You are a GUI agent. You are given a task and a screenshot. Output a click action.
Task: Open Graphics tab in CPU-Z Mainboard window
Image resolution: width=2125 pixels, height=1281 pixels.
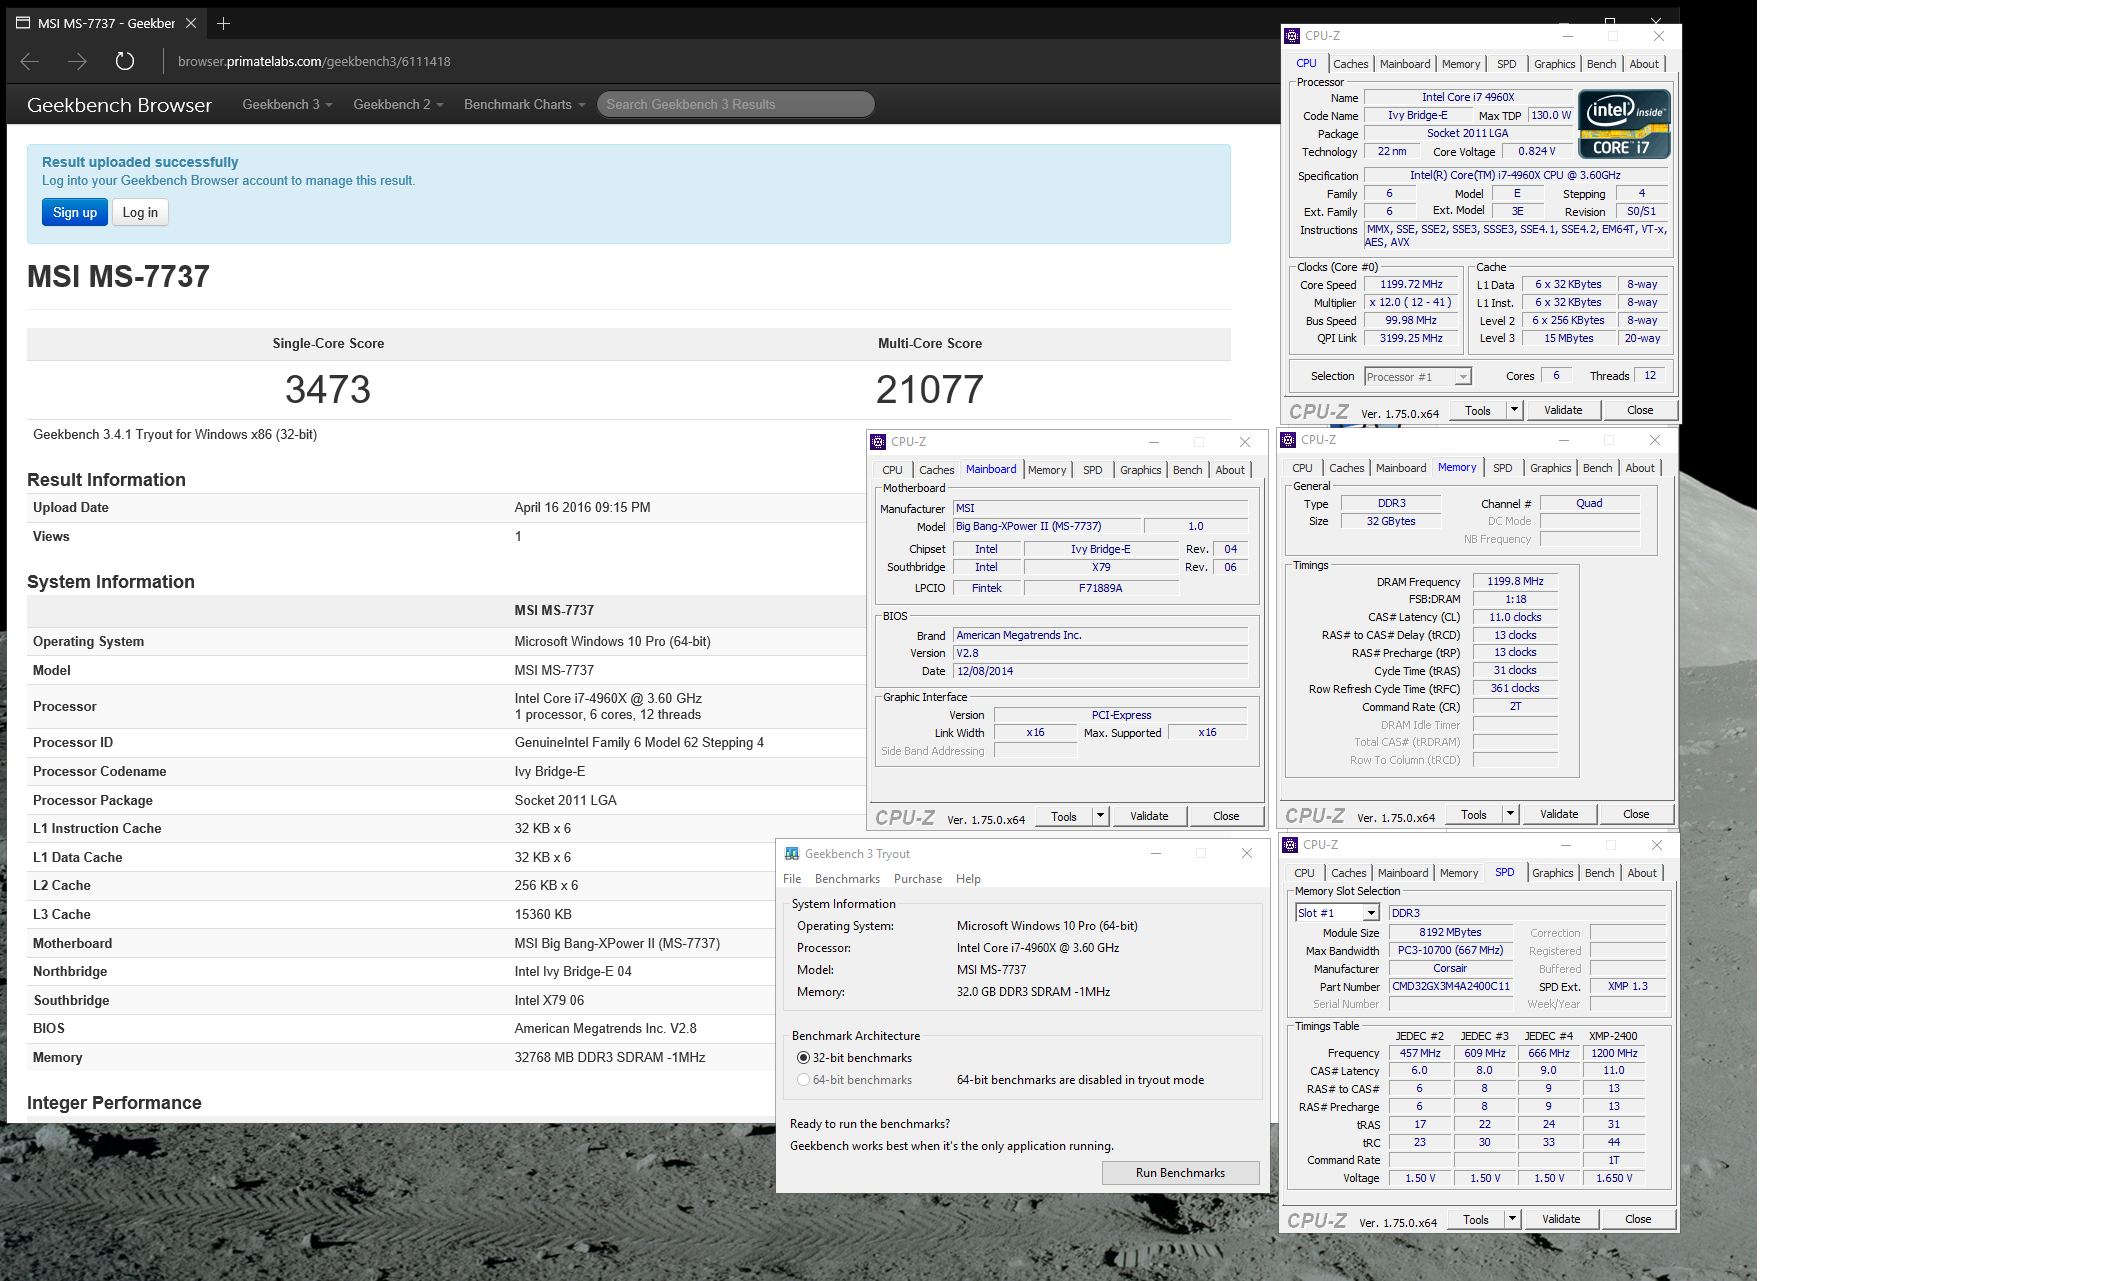point(1140,470)
